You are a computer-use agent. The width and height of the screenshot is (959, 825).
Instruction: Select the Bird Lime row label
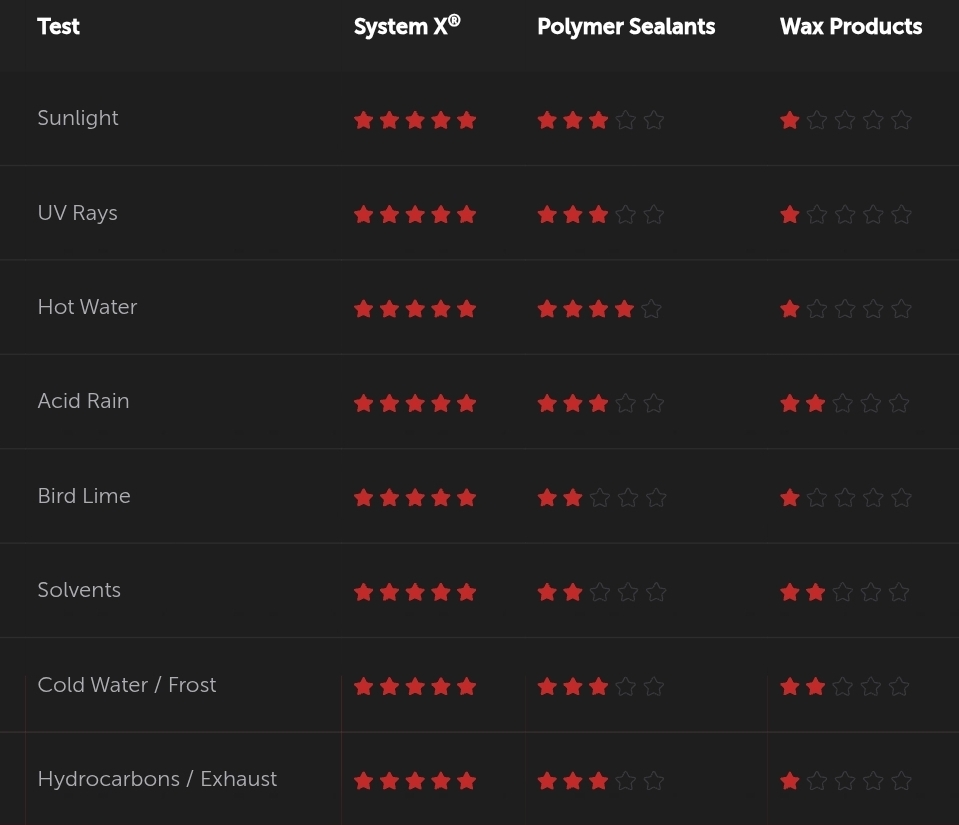(x=84, y=496)
